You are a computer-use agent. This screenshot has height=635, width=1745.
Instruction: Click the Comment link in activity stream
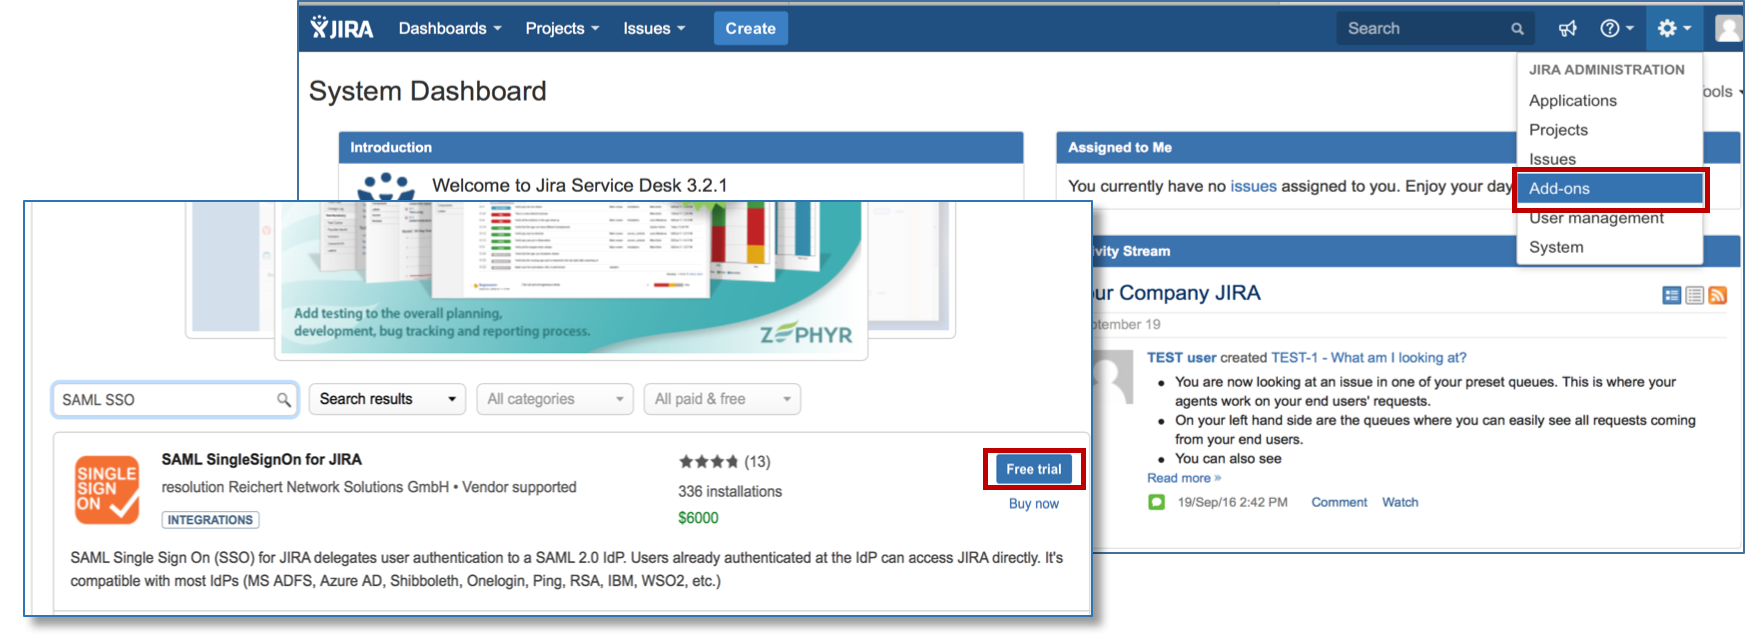[1339, 502]
